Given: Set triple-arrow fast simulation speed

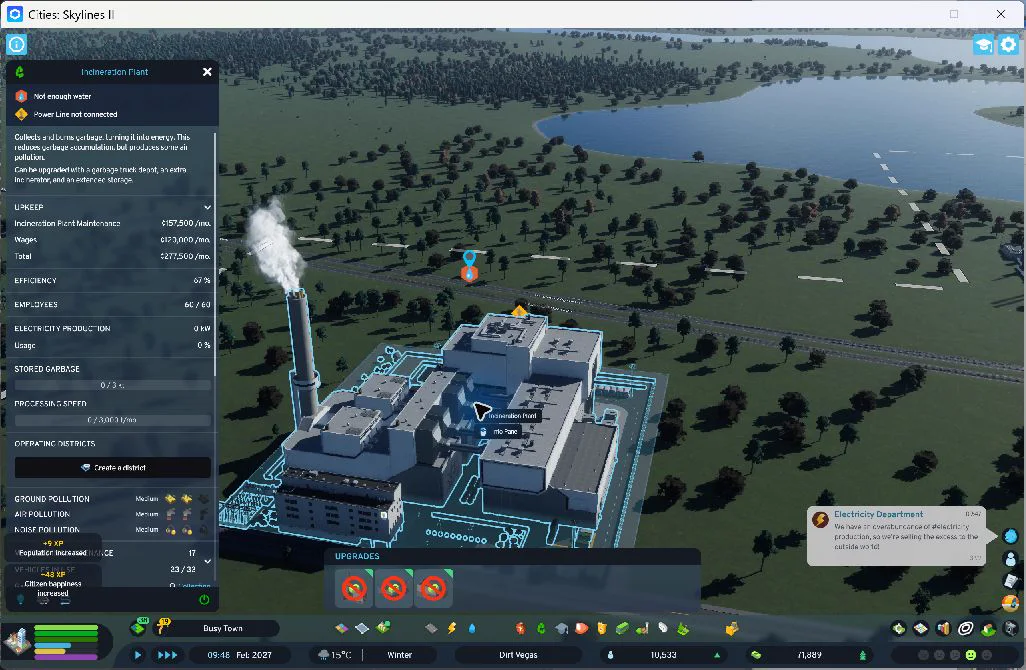Looking at the screenshot, I should (168, 654).
